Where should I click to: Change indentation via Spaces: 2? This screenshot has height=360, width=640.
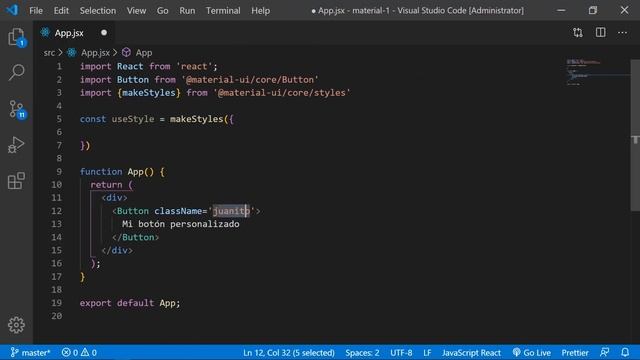click(362, 352)
